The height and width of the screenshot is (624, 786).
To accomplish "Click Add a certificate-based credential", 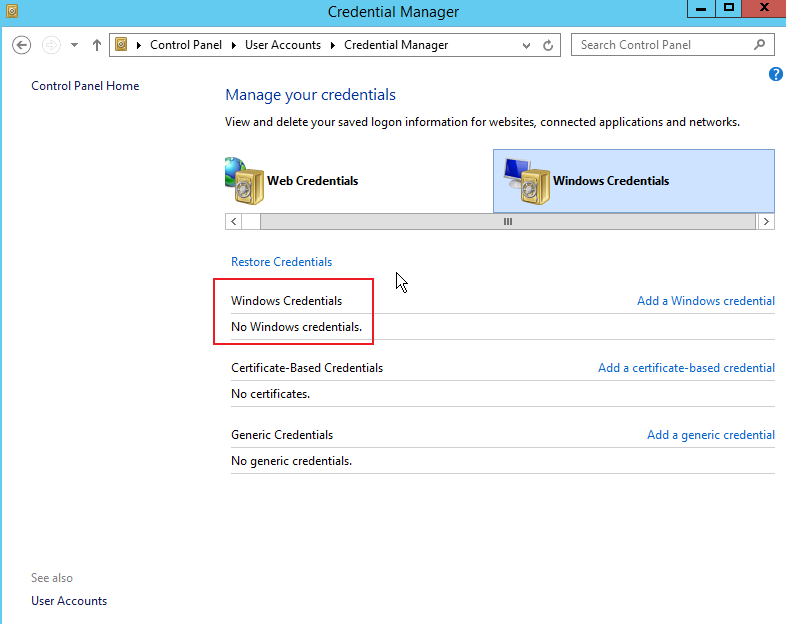I will point(686,368).
